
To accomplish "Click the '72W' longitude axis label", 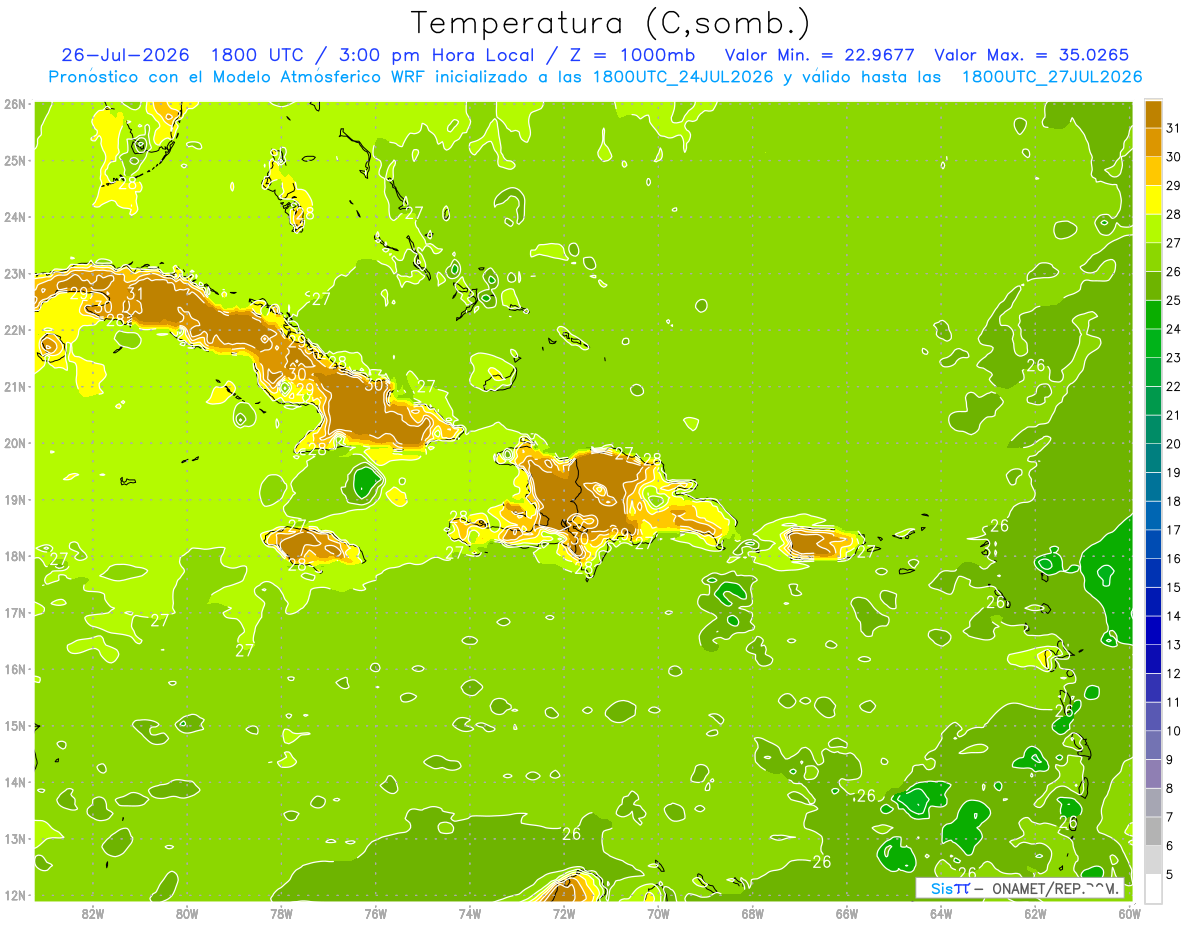I will tap(564, 913).
